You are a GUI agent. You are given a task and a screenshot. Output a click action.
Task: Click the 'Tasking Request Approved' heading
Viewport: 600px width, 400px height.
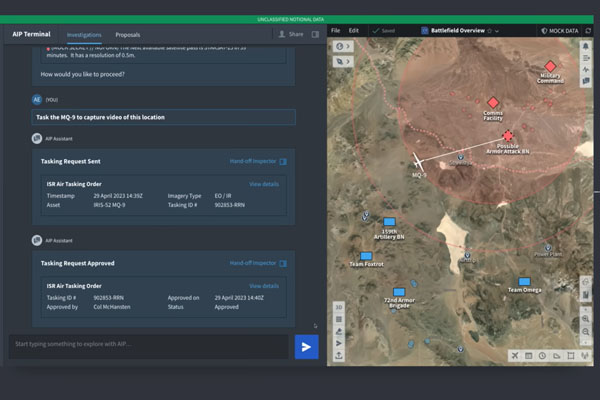tap(78, 263)
